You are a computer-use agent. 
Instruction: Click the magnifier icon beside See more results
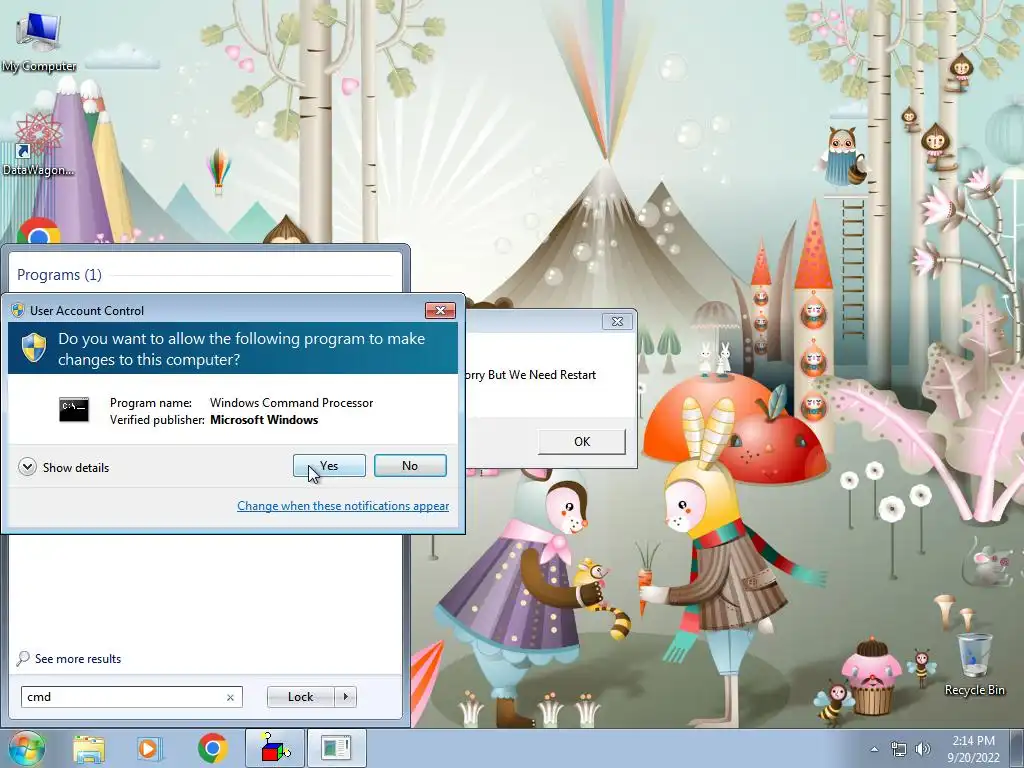23,658
